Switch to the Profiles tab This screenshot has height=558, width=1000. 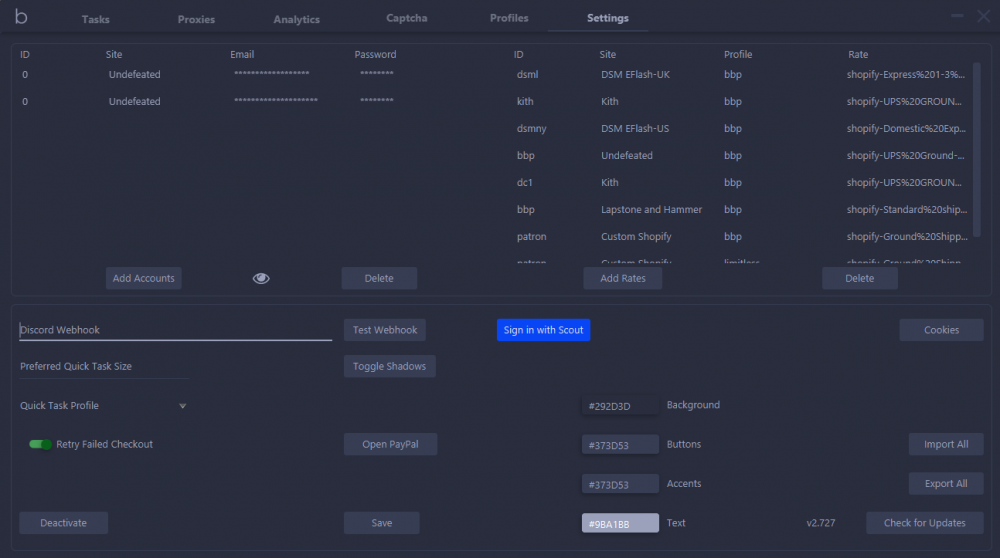pos(509,18)
